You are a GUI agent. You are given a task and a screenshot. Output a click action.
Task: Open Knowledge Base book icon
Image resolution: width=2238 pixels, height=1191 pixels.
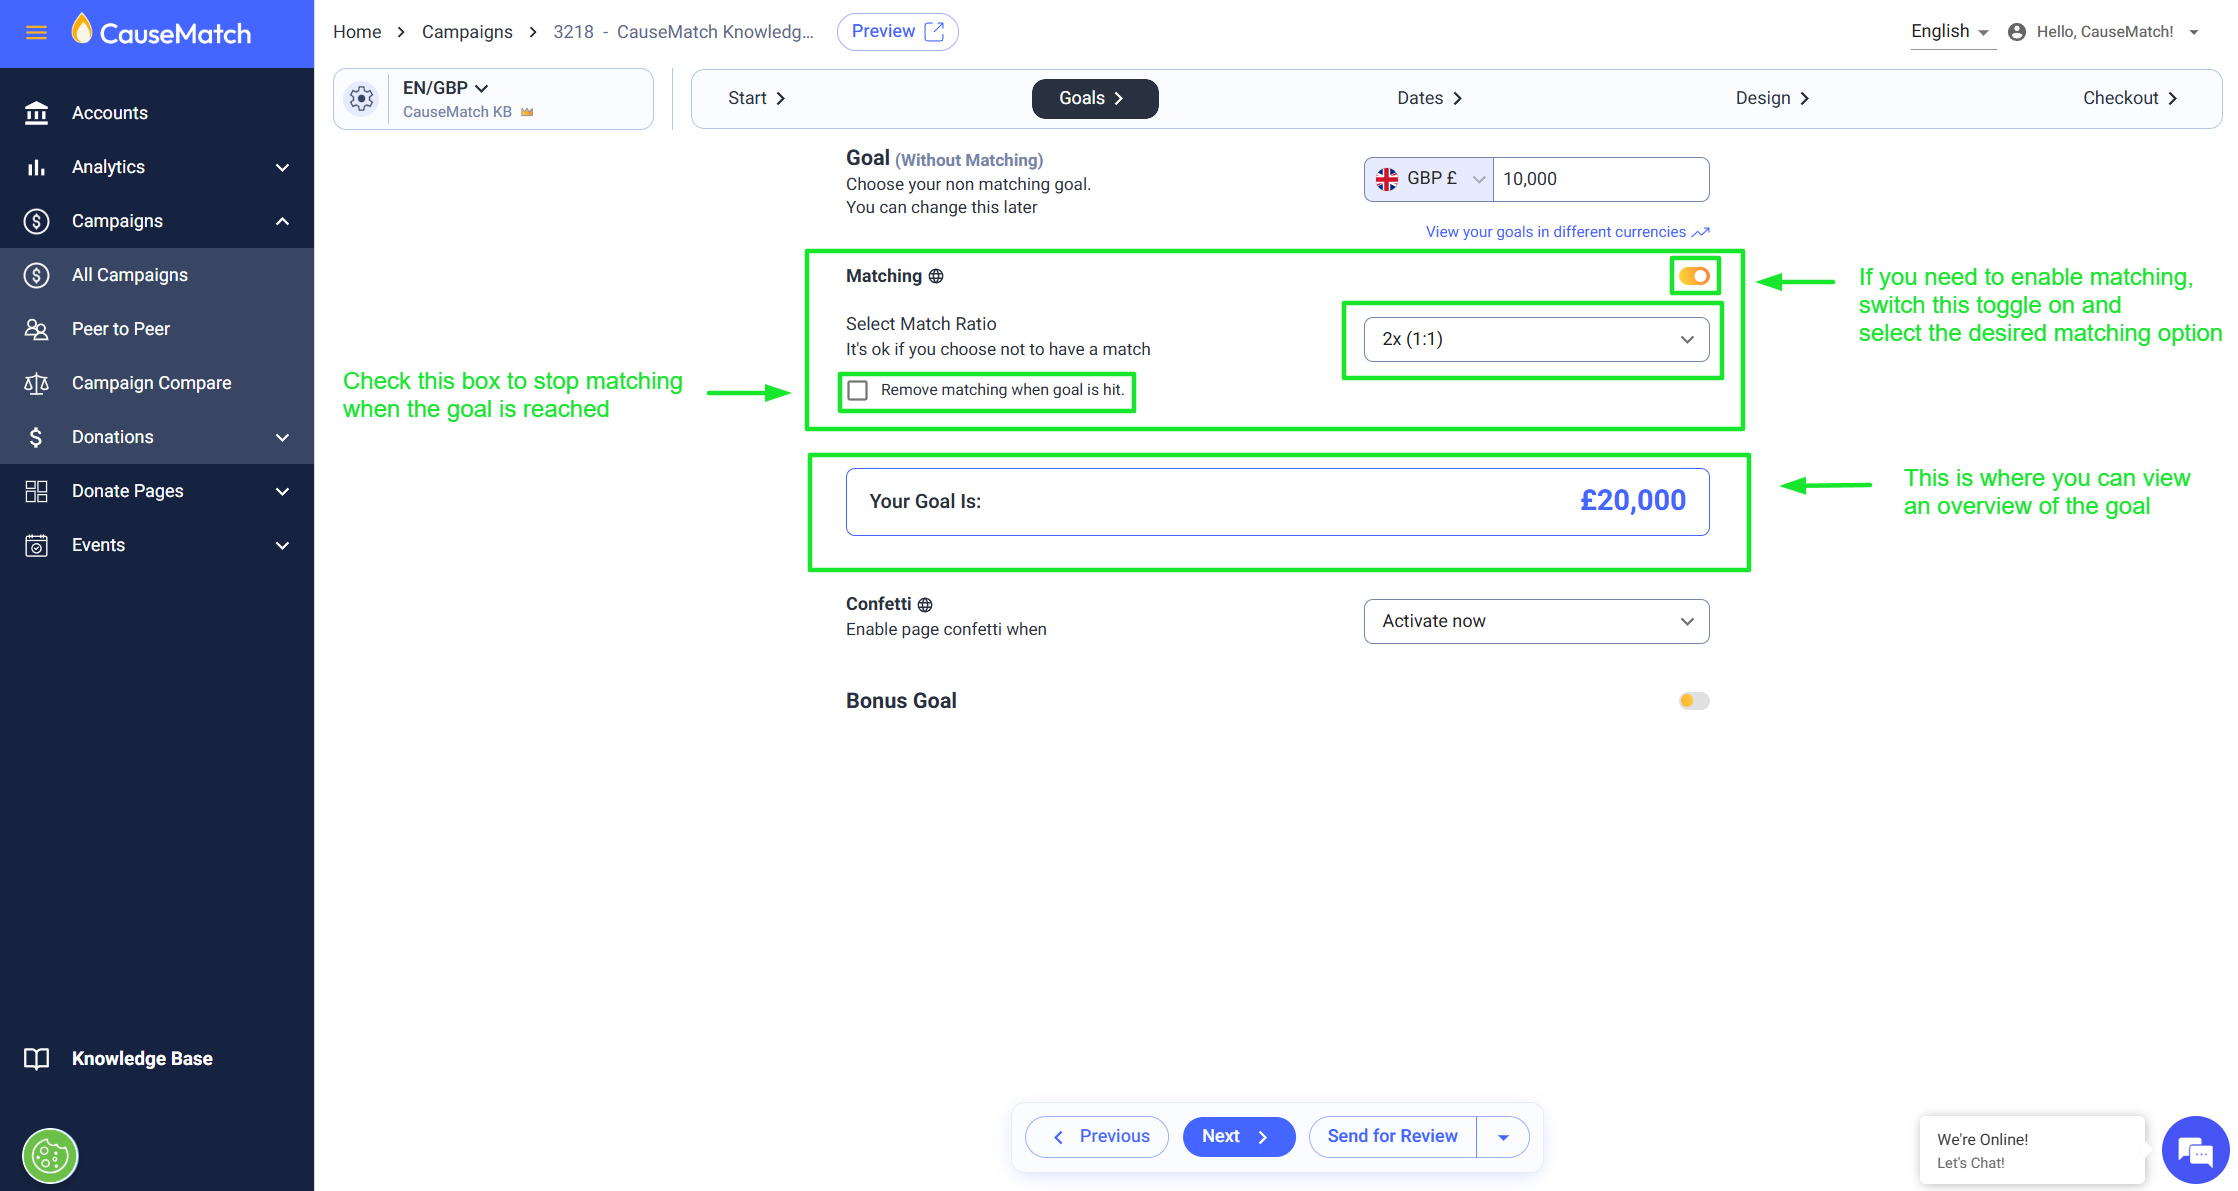(36, 1059)
